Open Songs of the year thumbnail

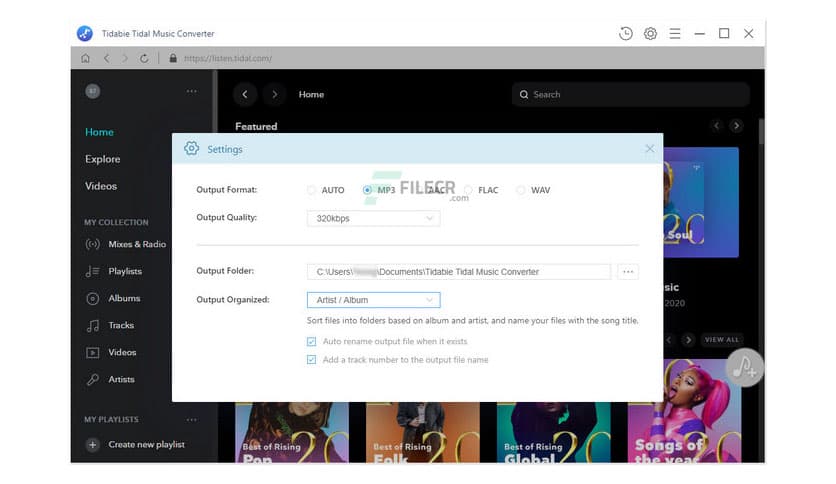point(684,410)
